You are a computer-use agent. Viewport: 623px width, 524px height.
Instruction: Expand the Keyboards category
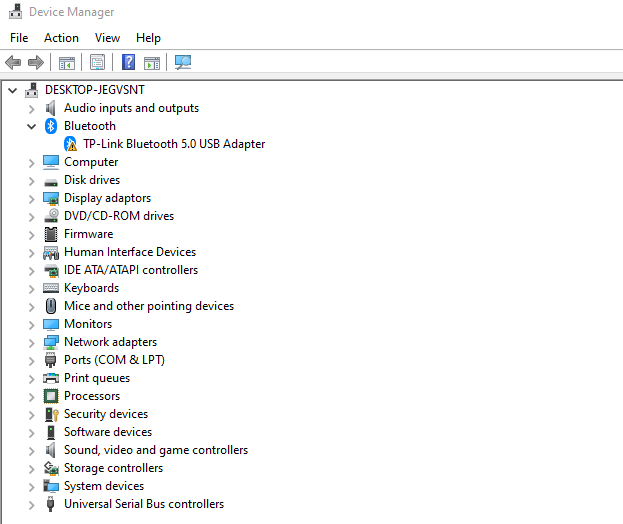[32, 289]
